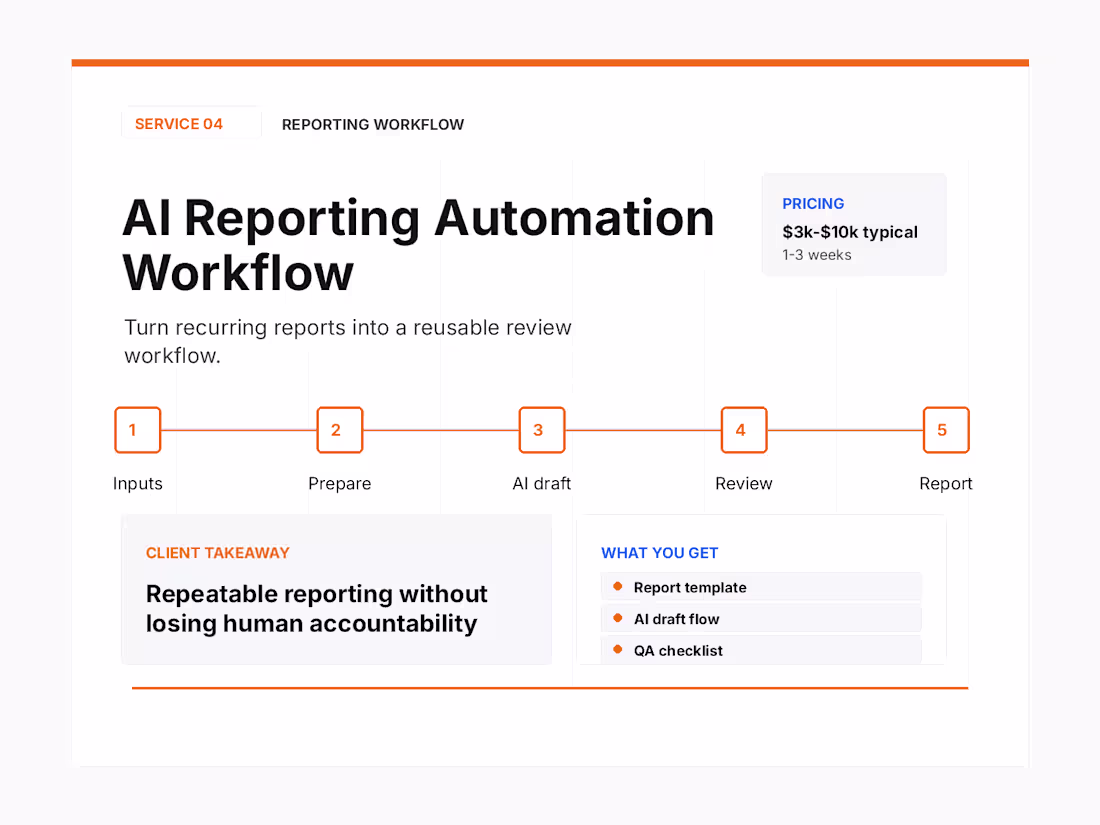
Task: Select the AI draft flow list item
Action: 761,619
